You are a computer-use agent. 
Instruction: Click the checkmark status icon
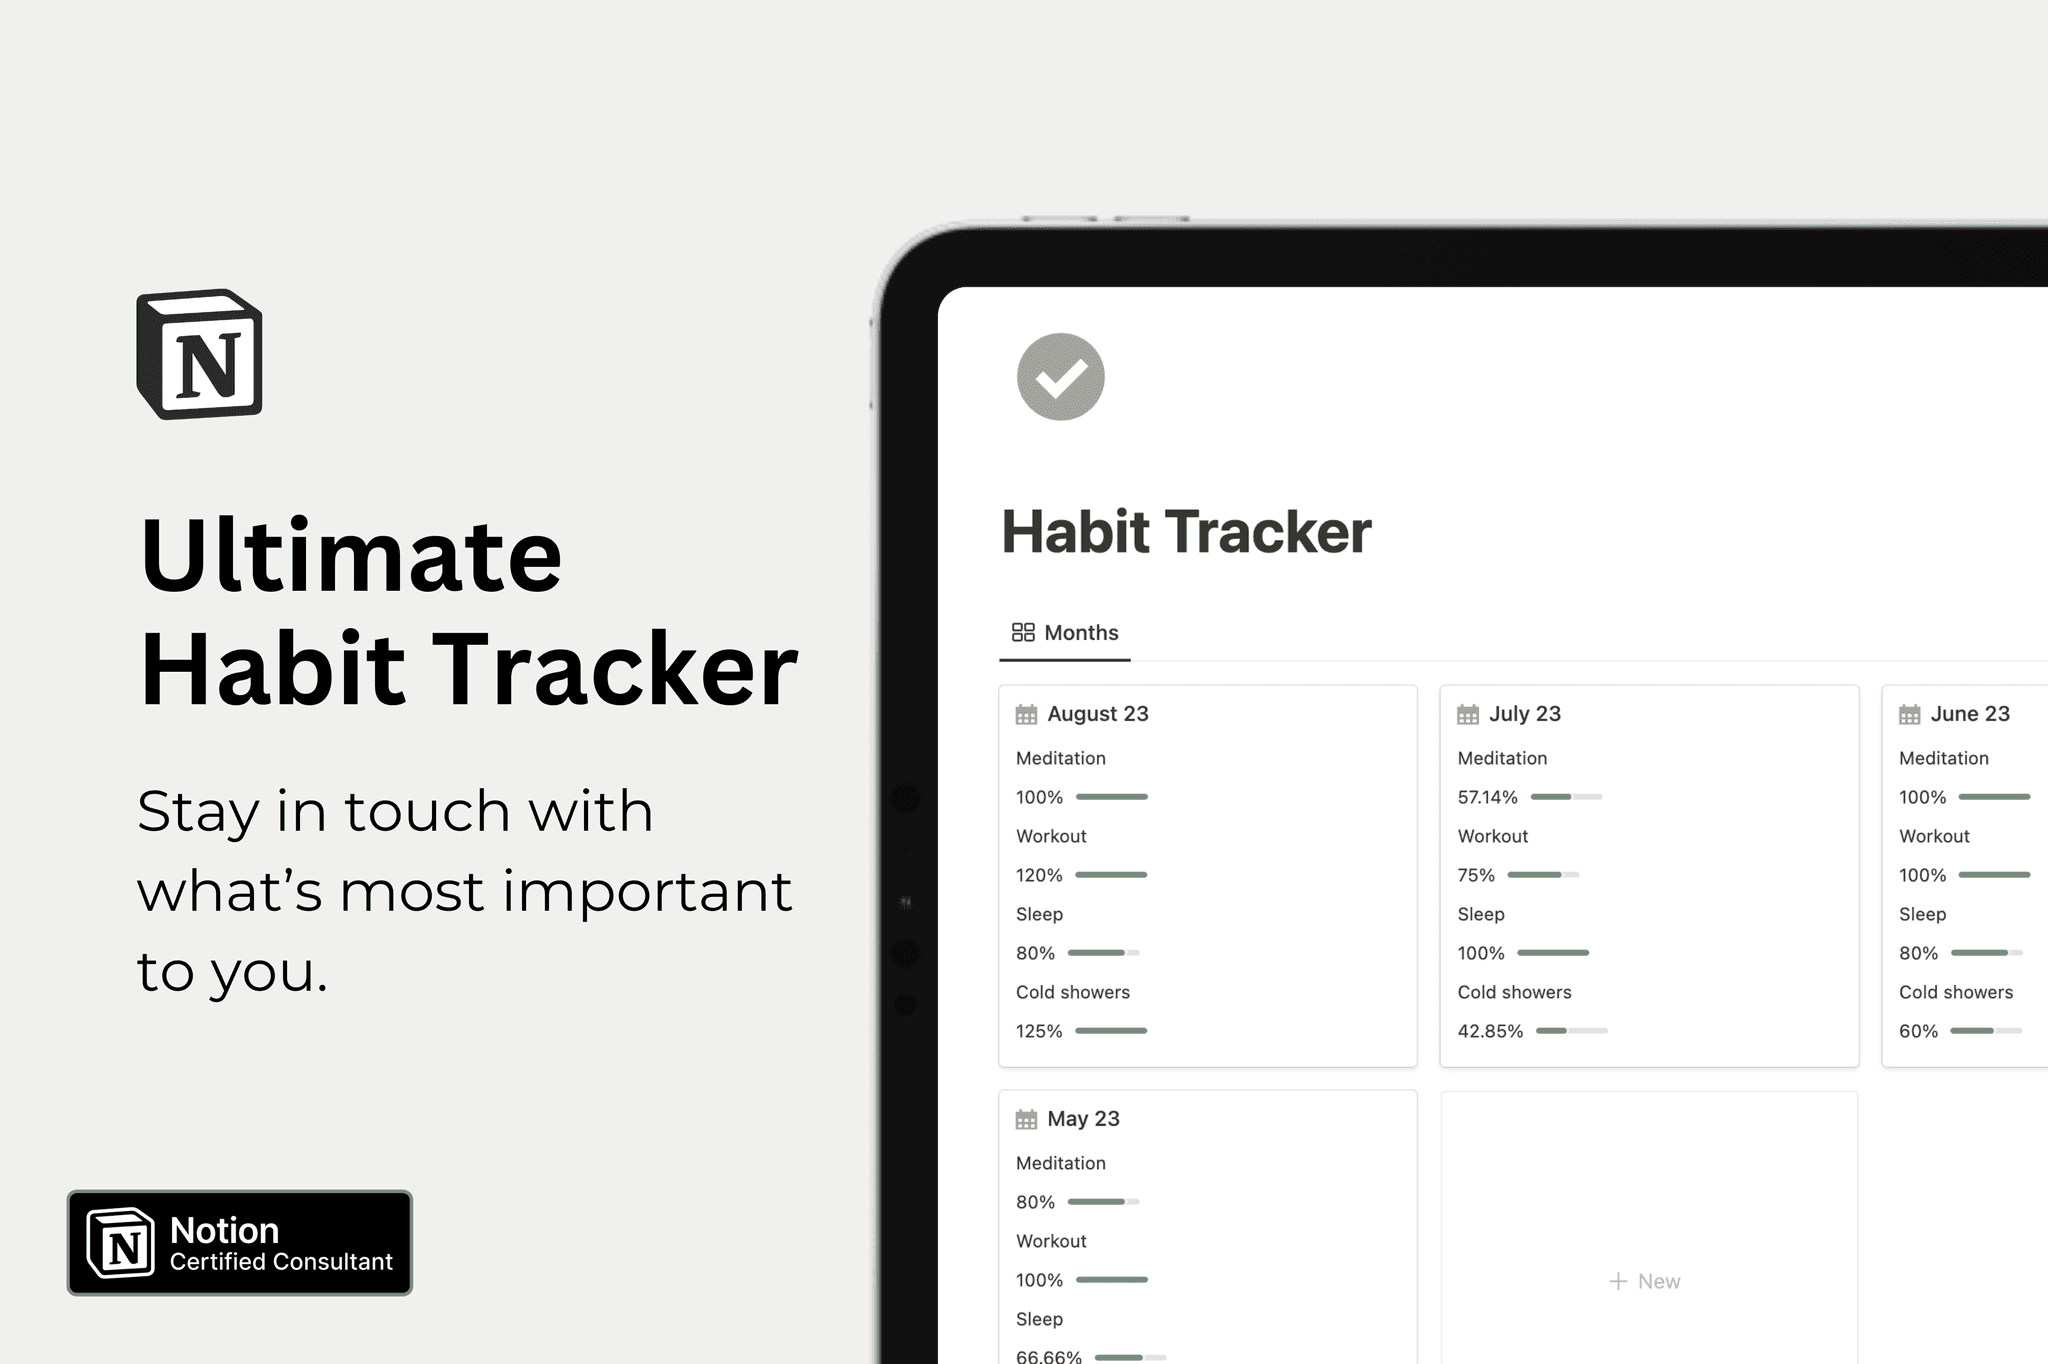point(1059,378)
